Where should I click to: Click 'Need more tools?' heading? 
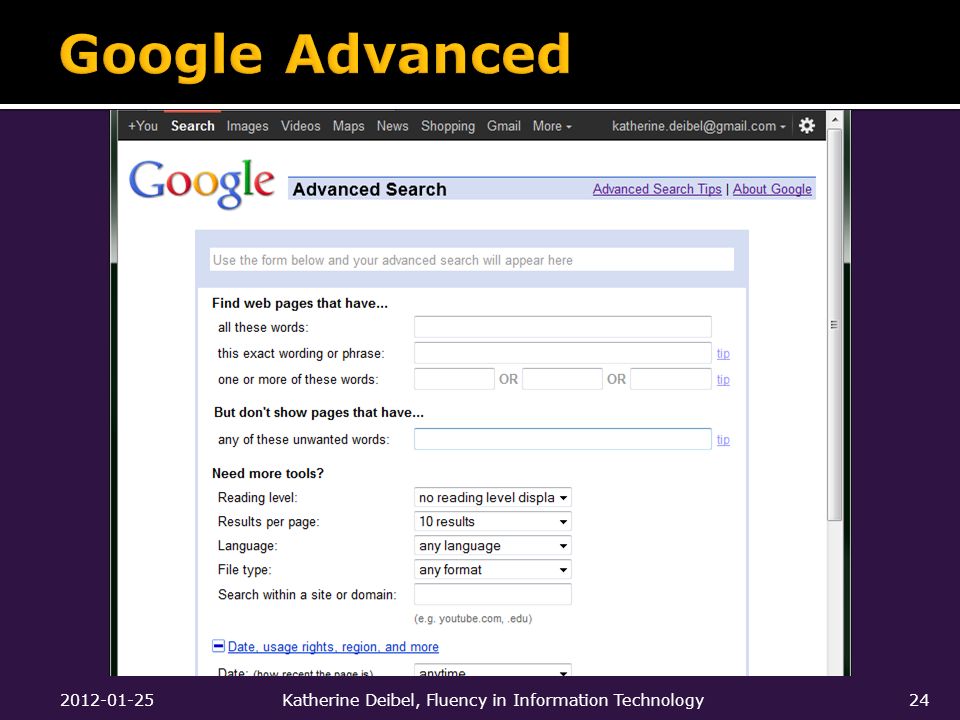268,473
